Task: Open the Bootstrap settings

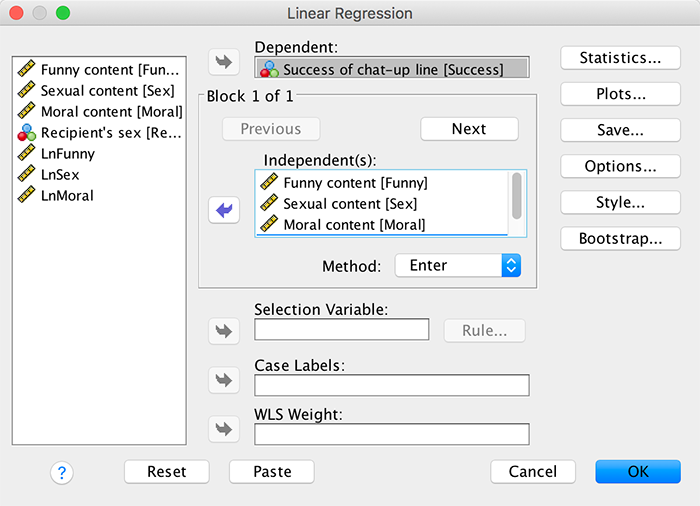Action: (x=620, y=239)
